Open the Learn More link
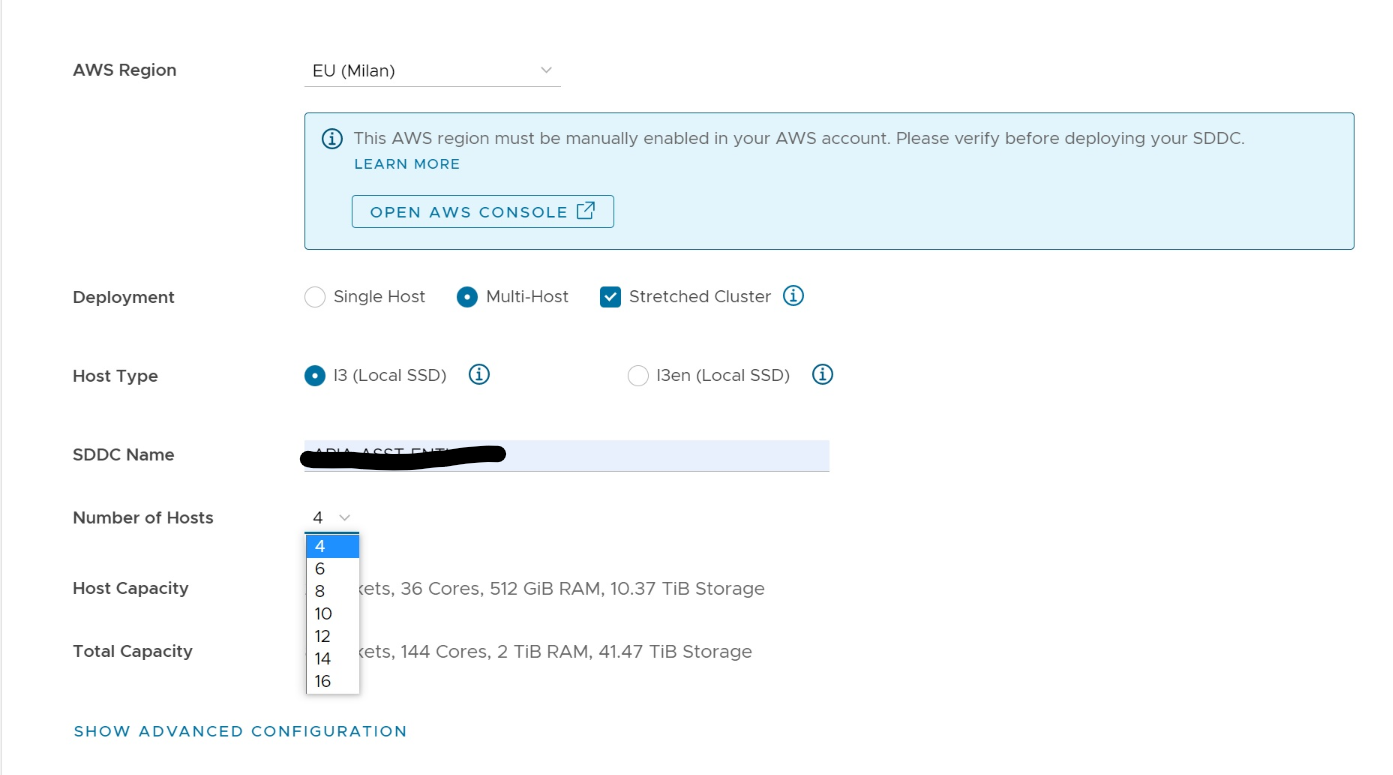Screen dimensions: 1393x775 [x=407, y=164]
